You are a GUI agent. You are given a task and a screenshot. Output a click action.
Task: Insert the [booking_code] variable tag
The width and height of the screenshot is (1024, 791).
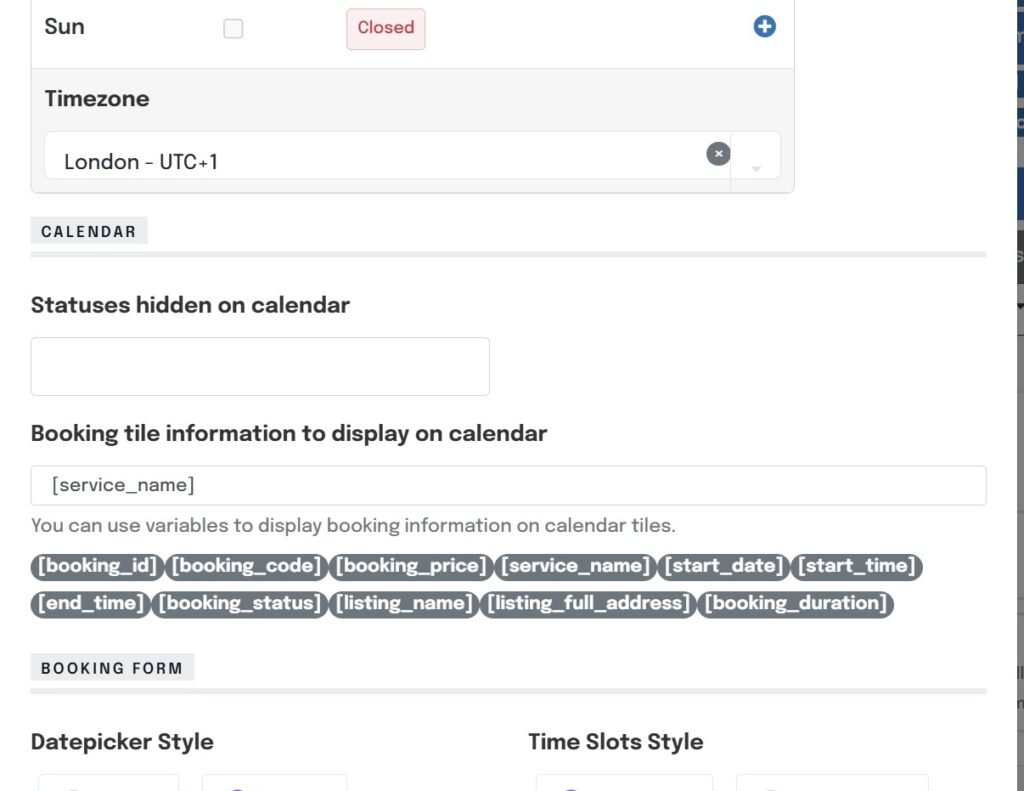[x=246, y=566]
